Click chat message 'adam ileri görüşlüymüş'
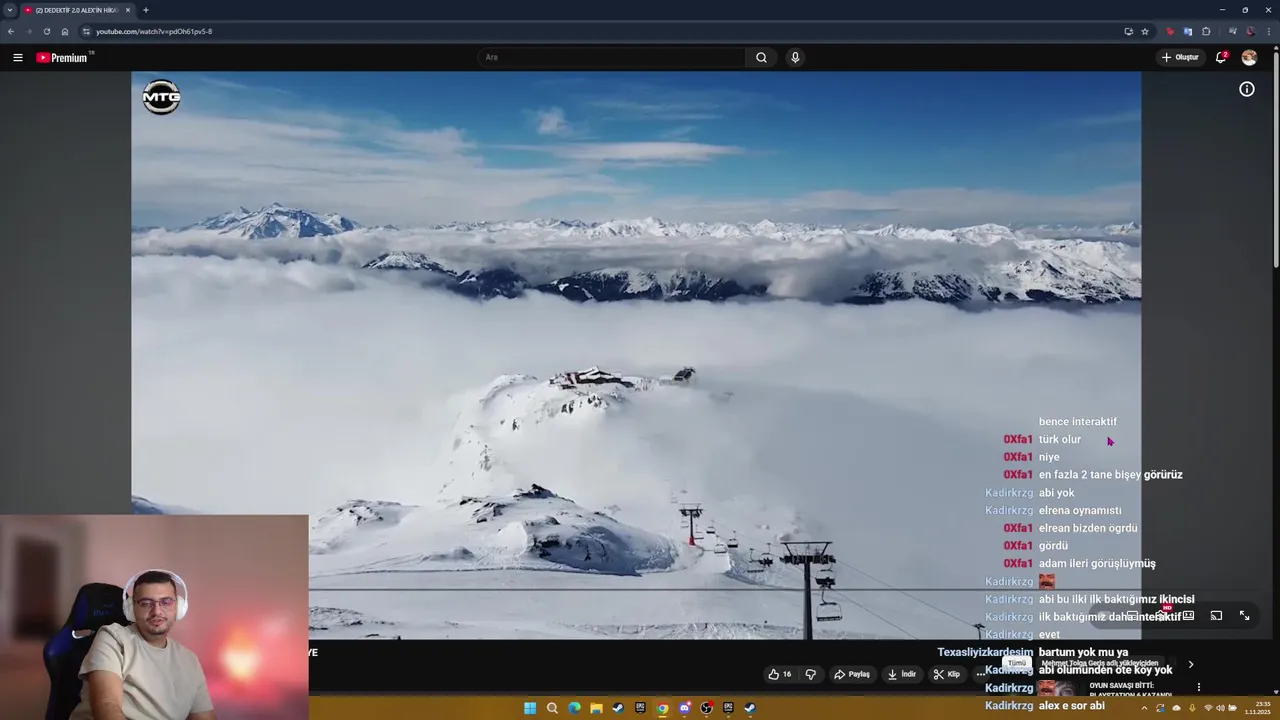This screenshot has width=1280, height=720. coord(1097,564)
